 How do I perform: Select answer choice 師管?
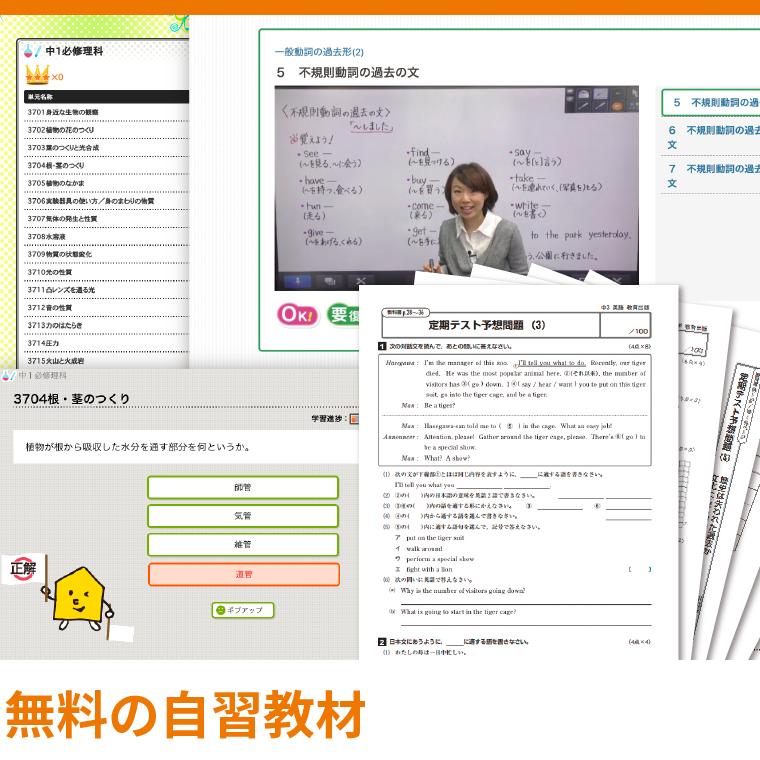click(x=243, y=488)
